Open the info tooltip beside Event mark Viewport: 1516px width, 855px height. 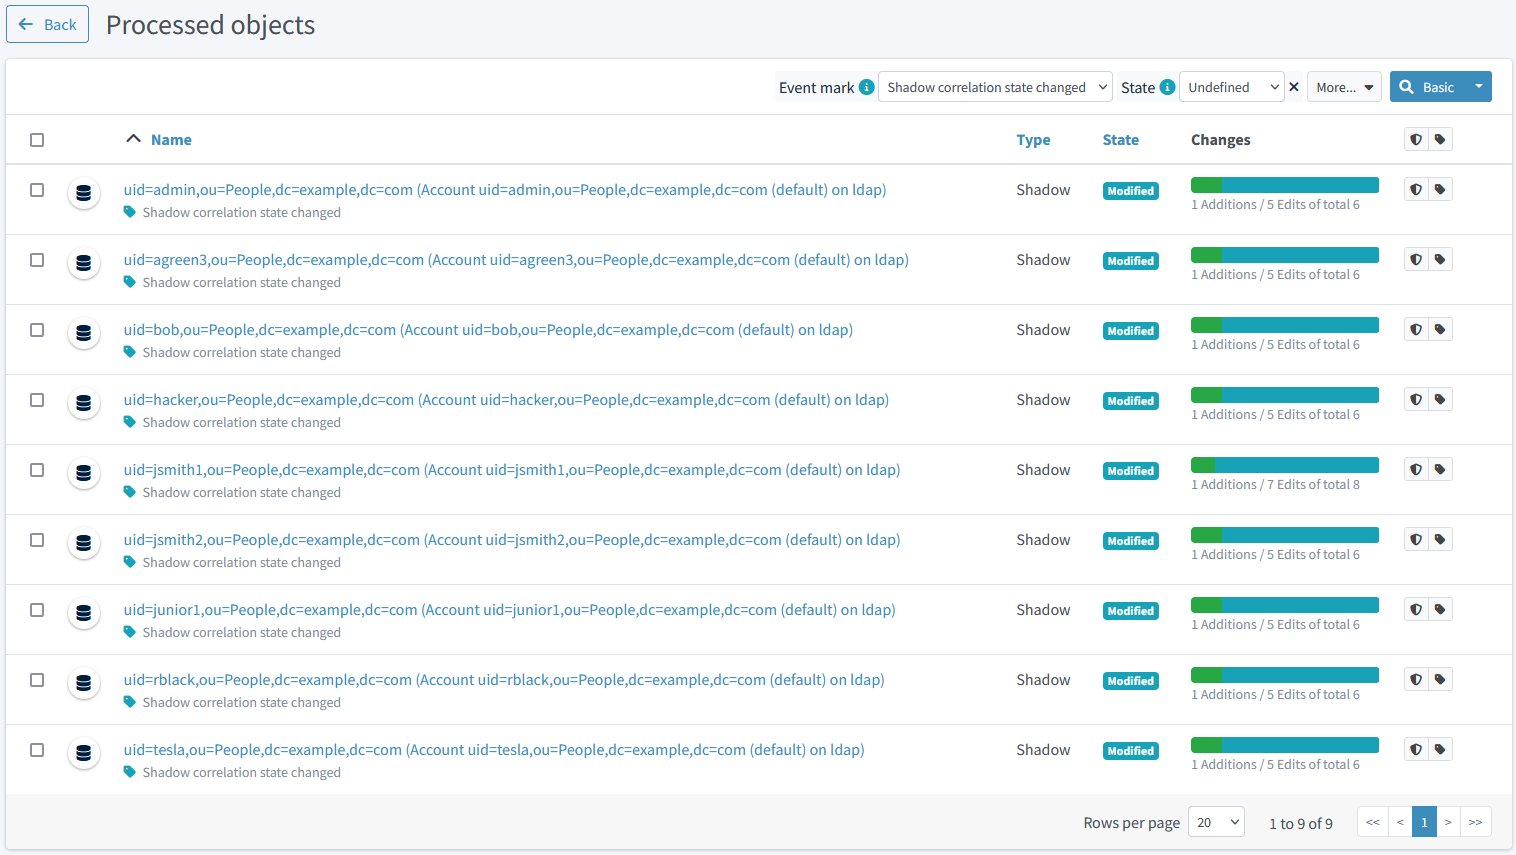point(868,87)
